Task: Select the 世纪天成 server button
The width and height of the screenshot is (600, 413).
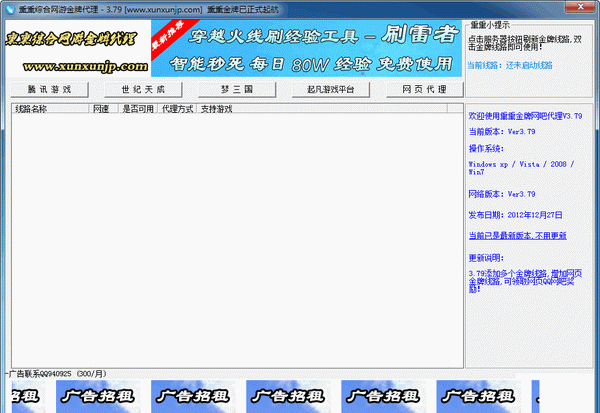Action: tap(142, 89)
